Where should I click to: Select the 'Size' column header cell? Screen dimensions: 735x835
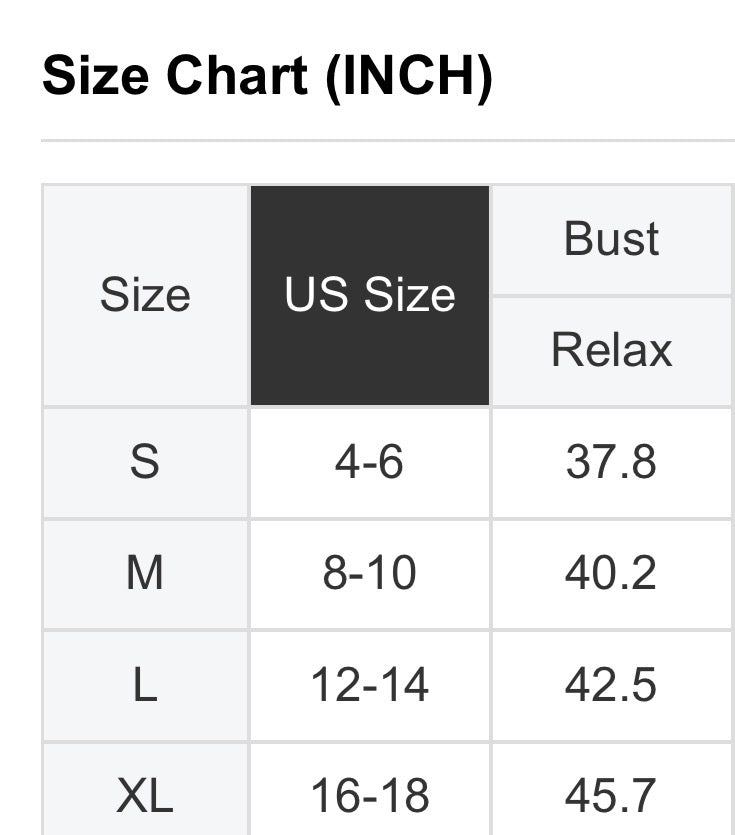(145, 296)
